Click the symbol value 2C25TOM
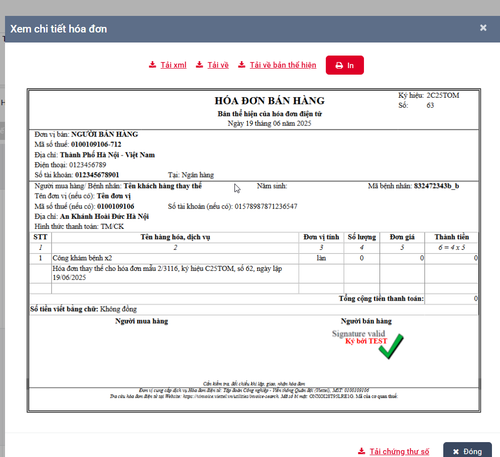 click(443, 95)
